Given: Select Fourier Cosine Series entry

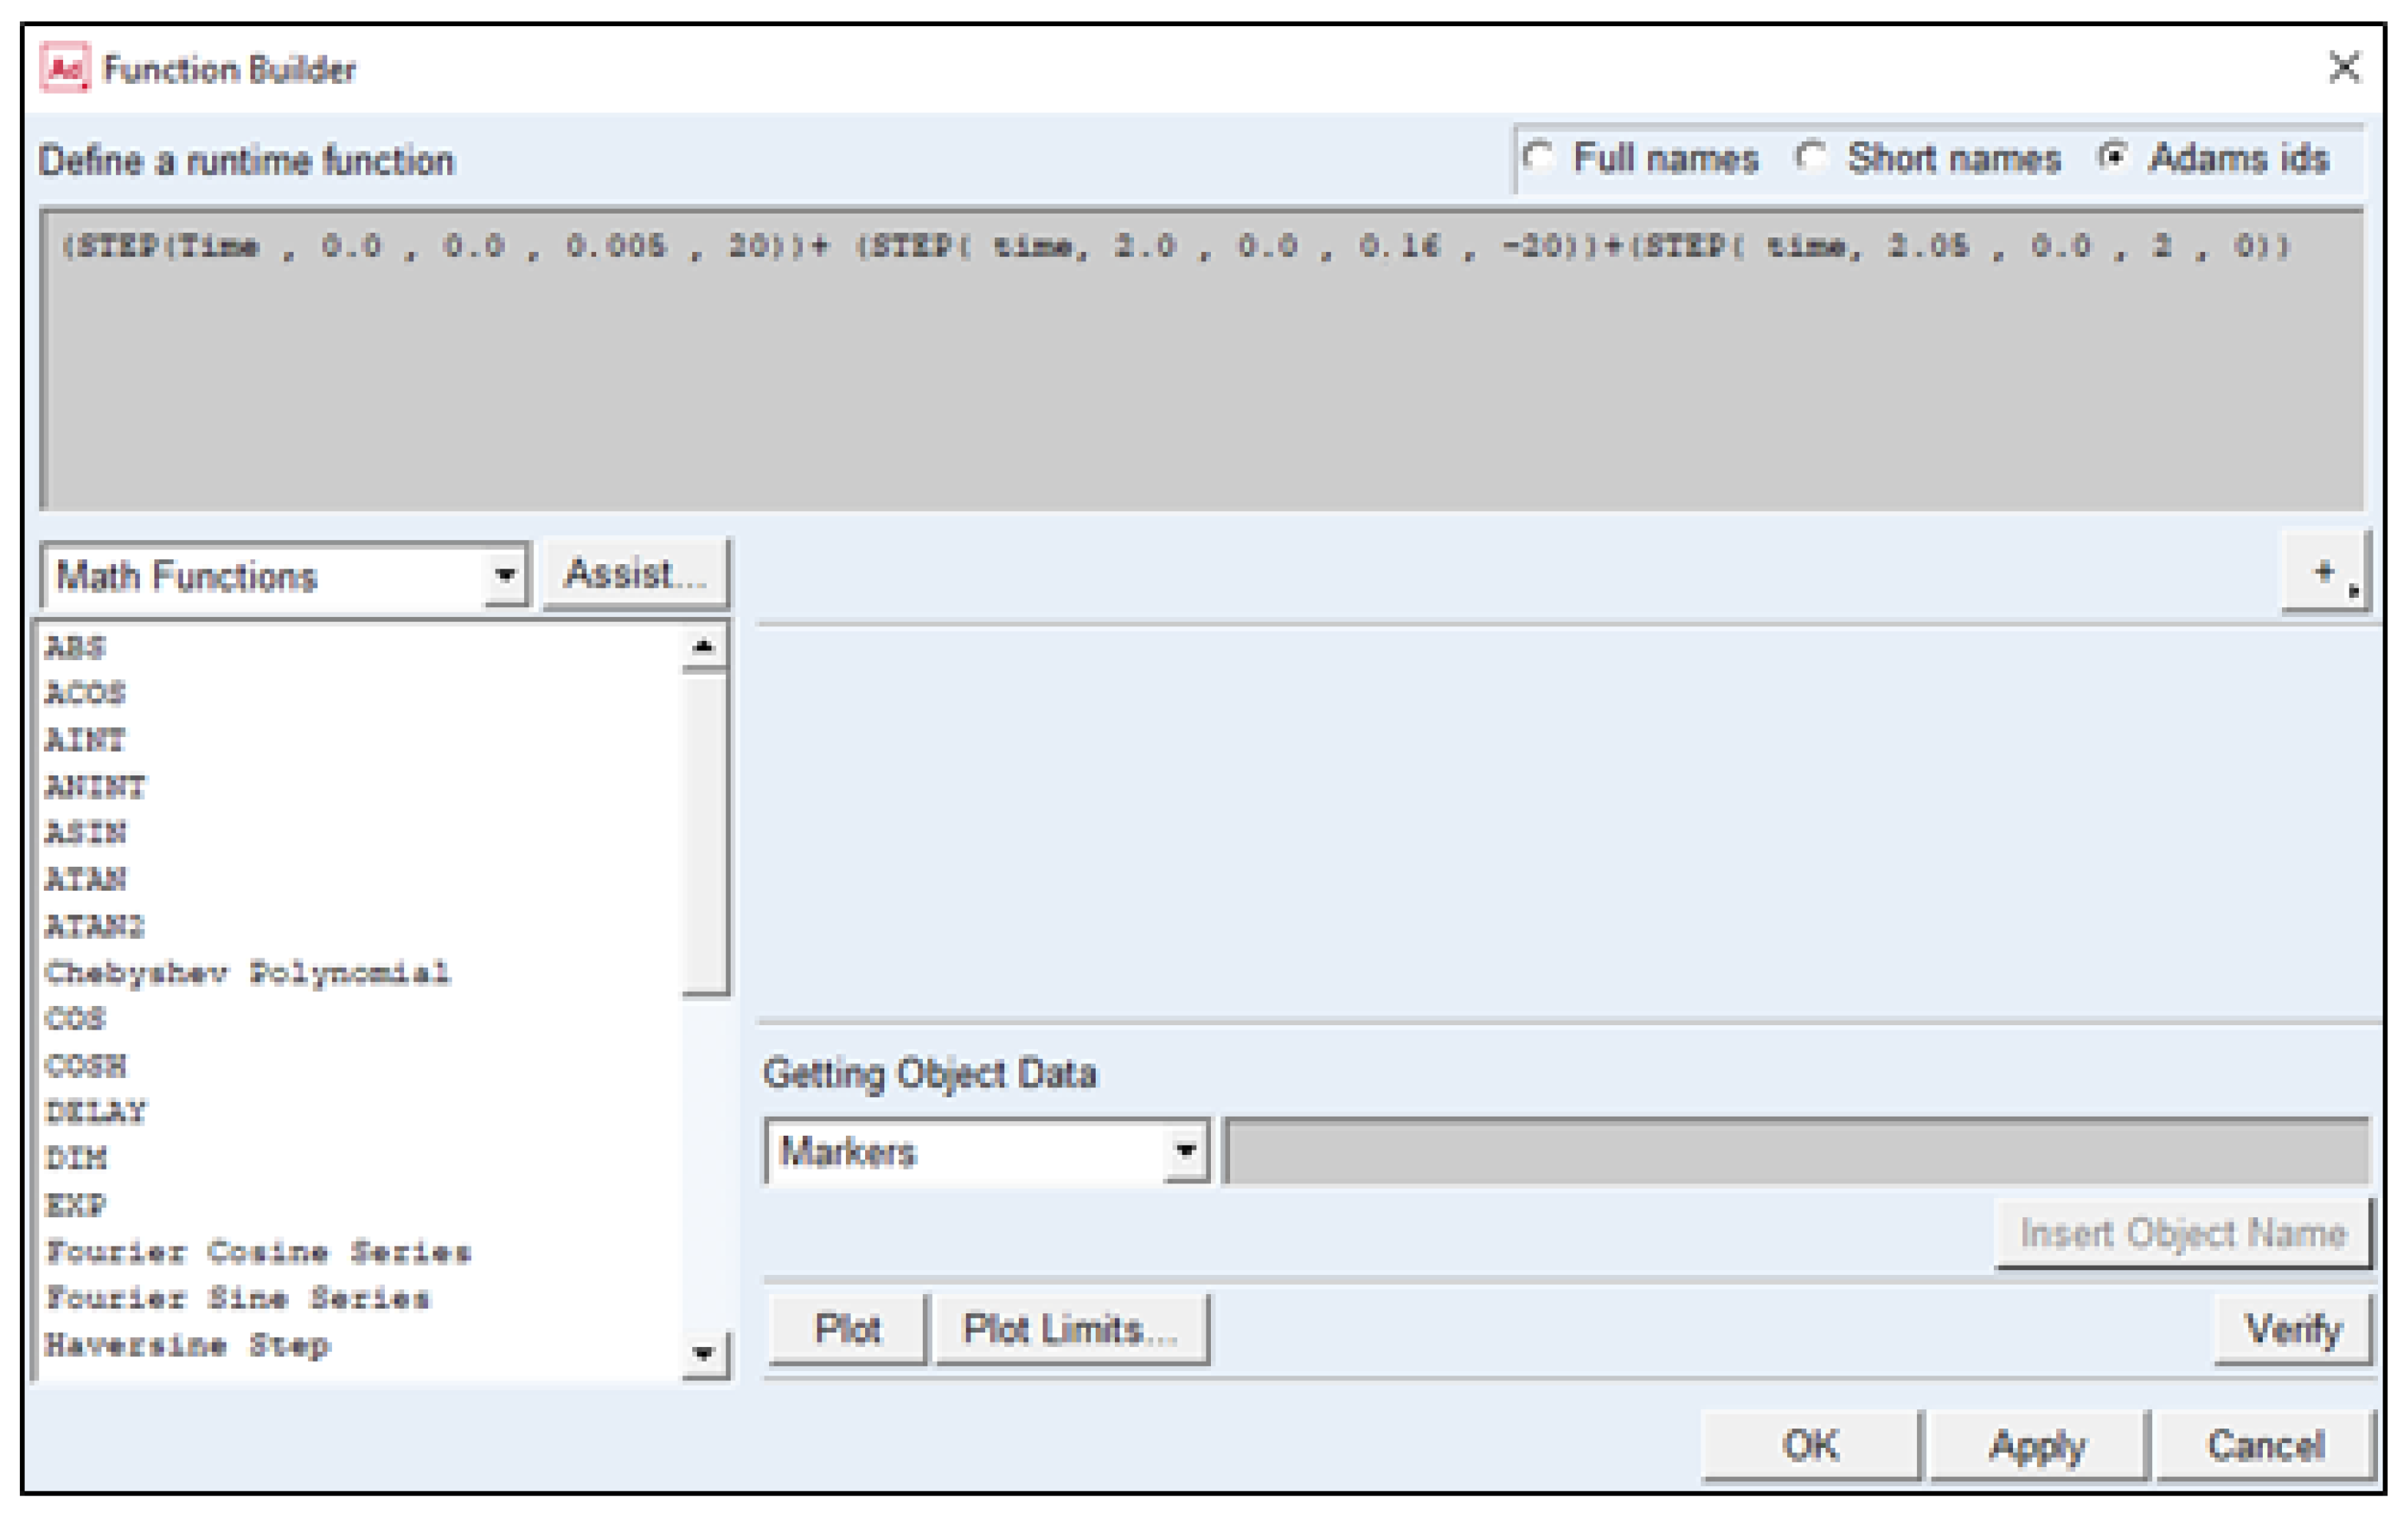Looking at the screenshot, I should click(x=258, y=1252).
